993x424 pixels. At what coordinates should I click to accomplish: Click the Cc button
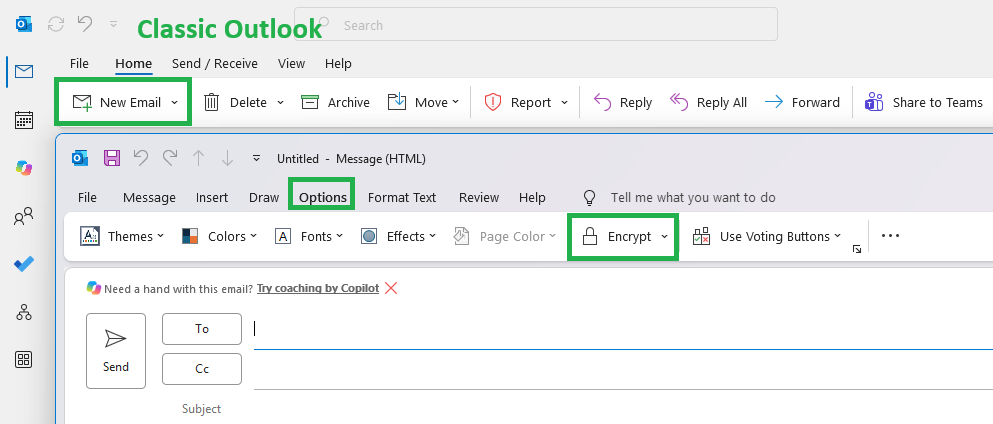click(x=202, y=369)
